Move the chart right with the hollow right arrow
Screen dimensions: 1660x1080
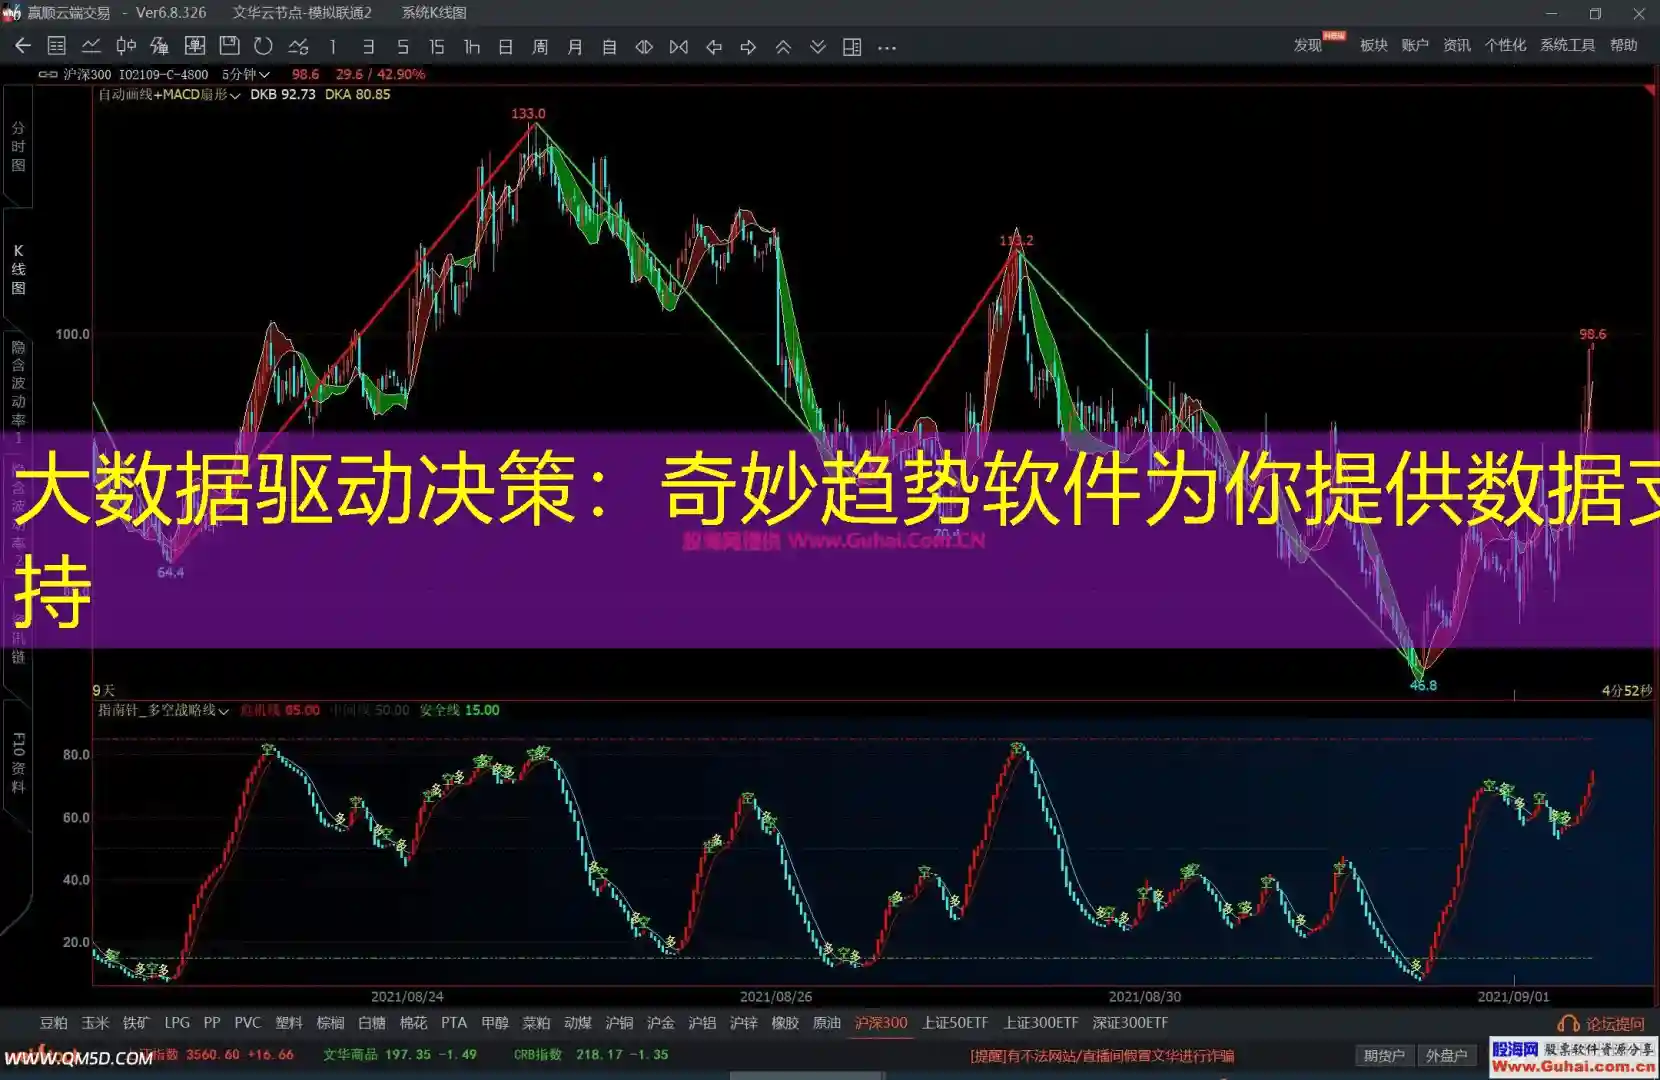point(748,47)
